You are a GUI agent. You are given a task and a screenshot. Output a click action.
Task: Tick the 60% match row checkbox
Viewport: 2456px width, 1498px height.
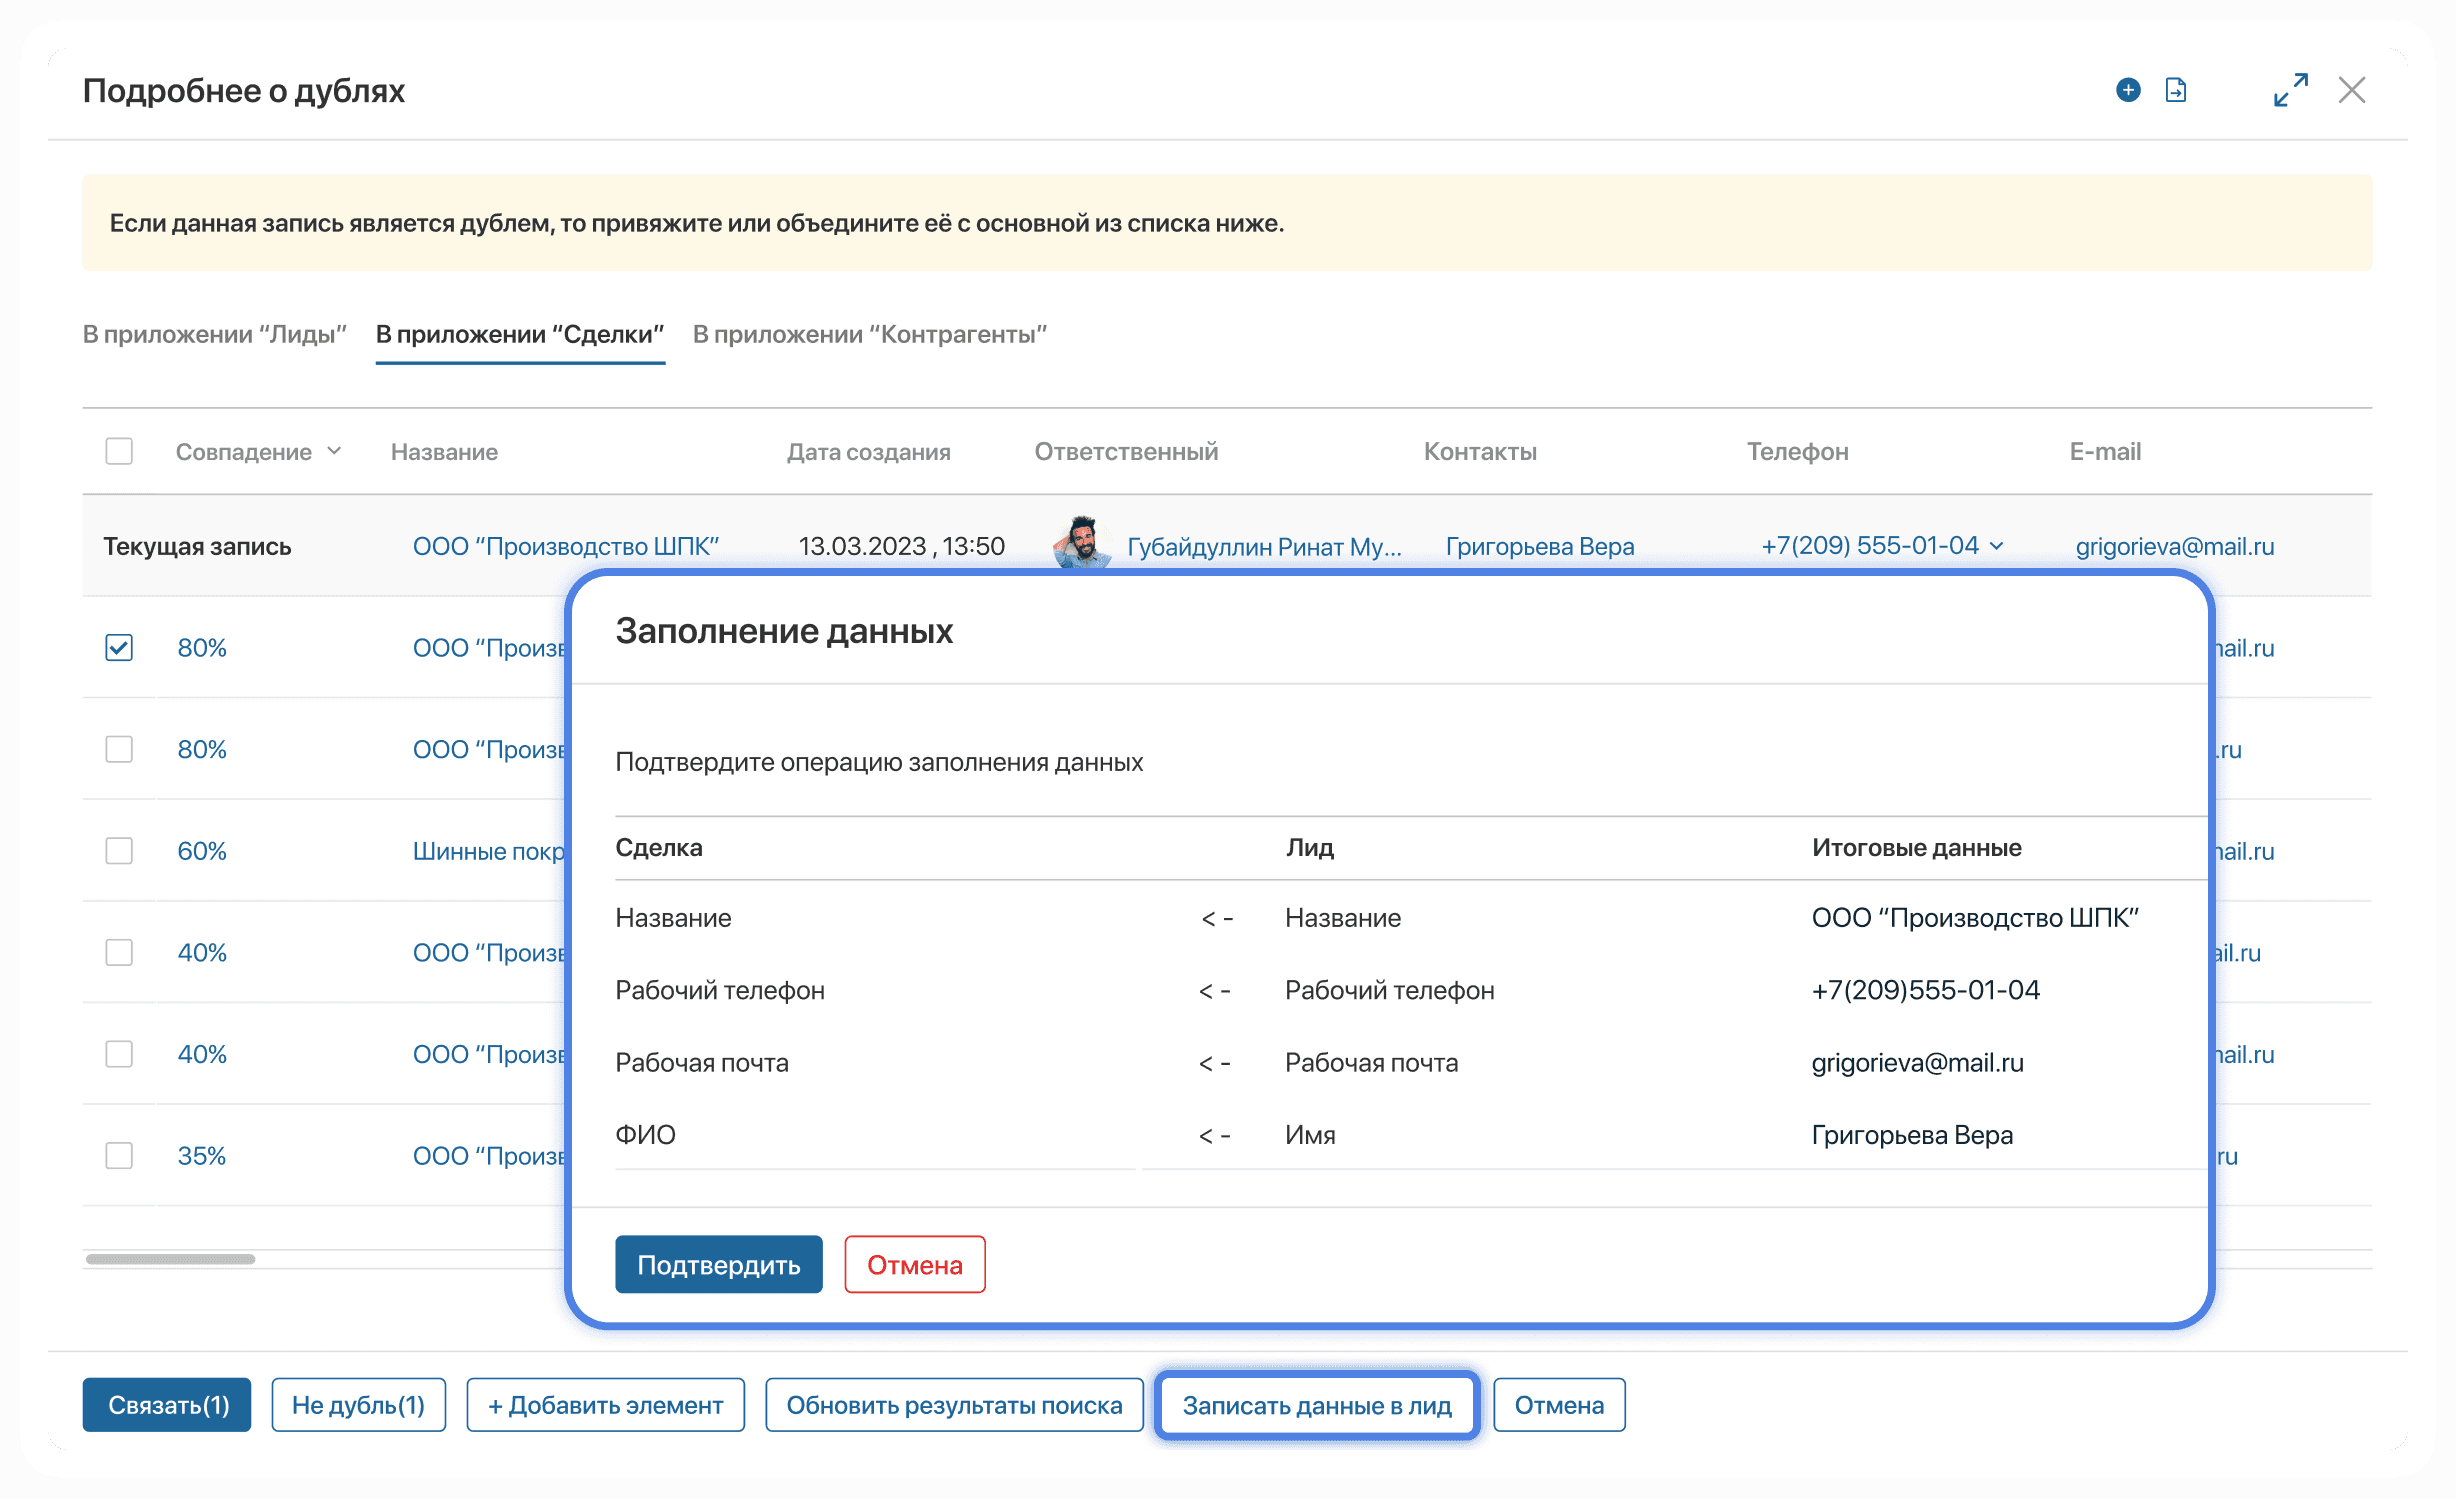point(119,851)
